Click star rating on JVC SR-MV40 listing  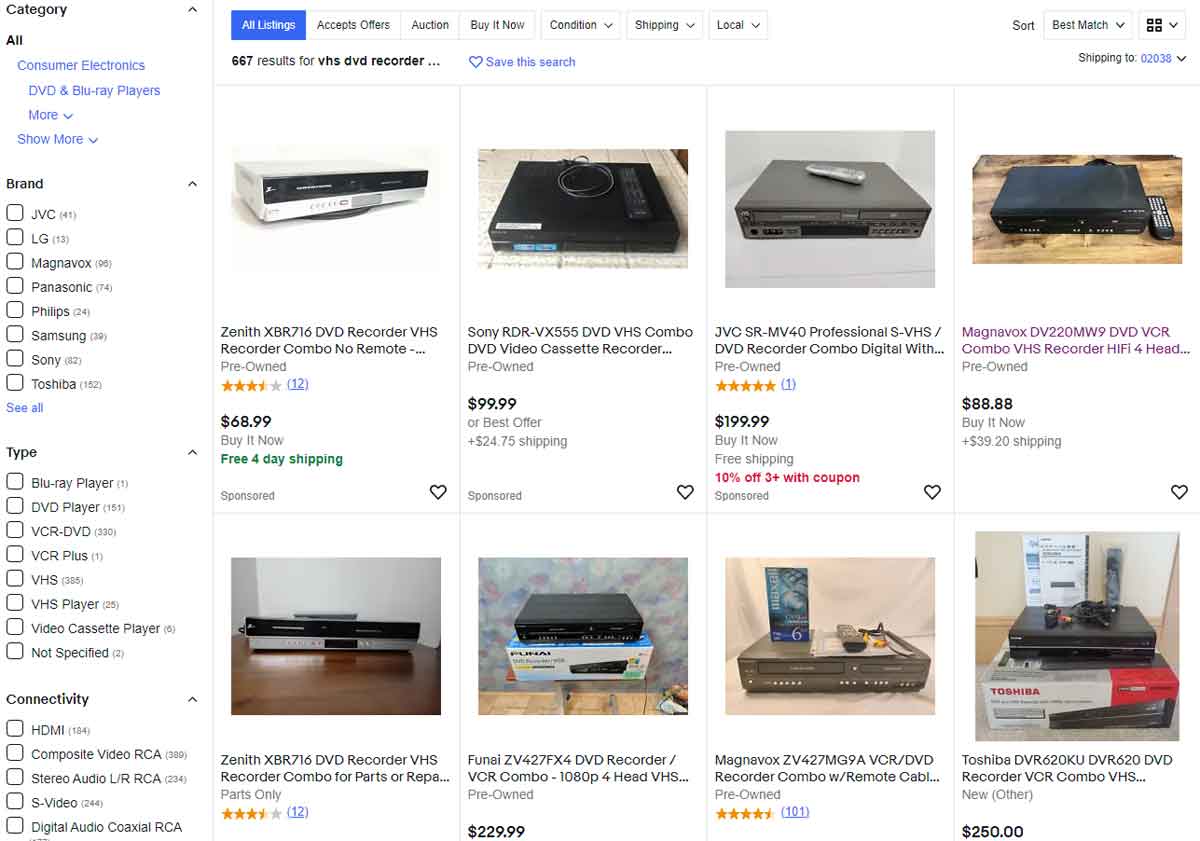(x=745, y=385)
